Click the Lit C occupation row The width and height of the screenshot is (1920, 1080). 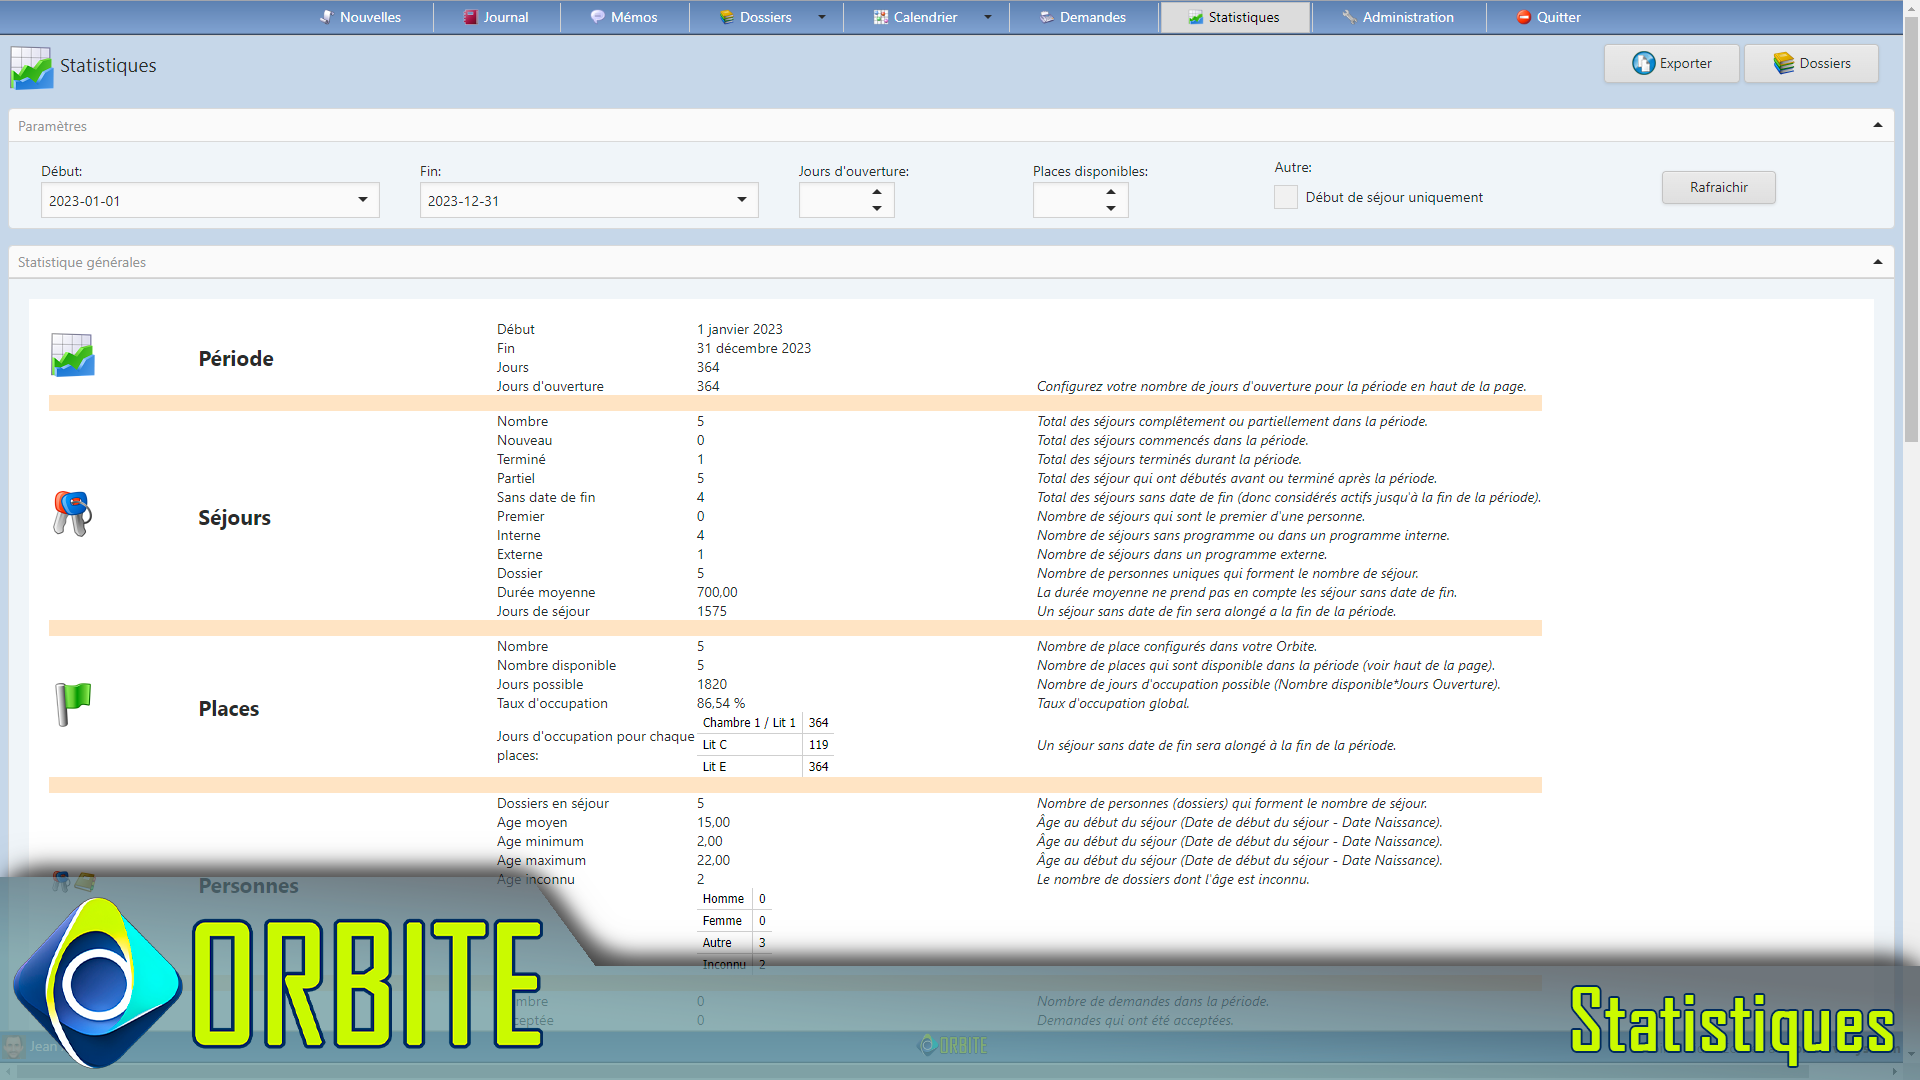point(765,745)
